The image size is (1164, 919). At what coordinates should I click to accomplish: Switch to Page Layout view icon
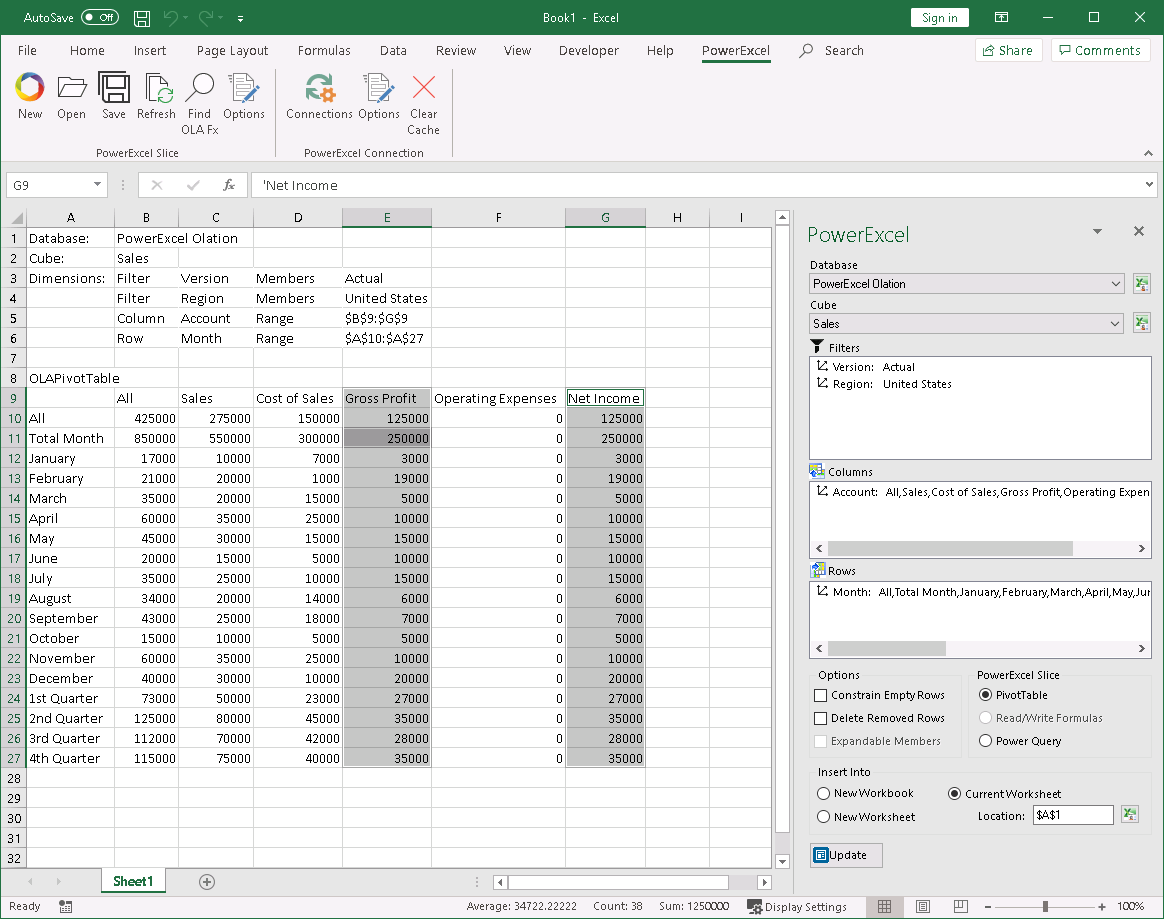click(x=923, y=906)
